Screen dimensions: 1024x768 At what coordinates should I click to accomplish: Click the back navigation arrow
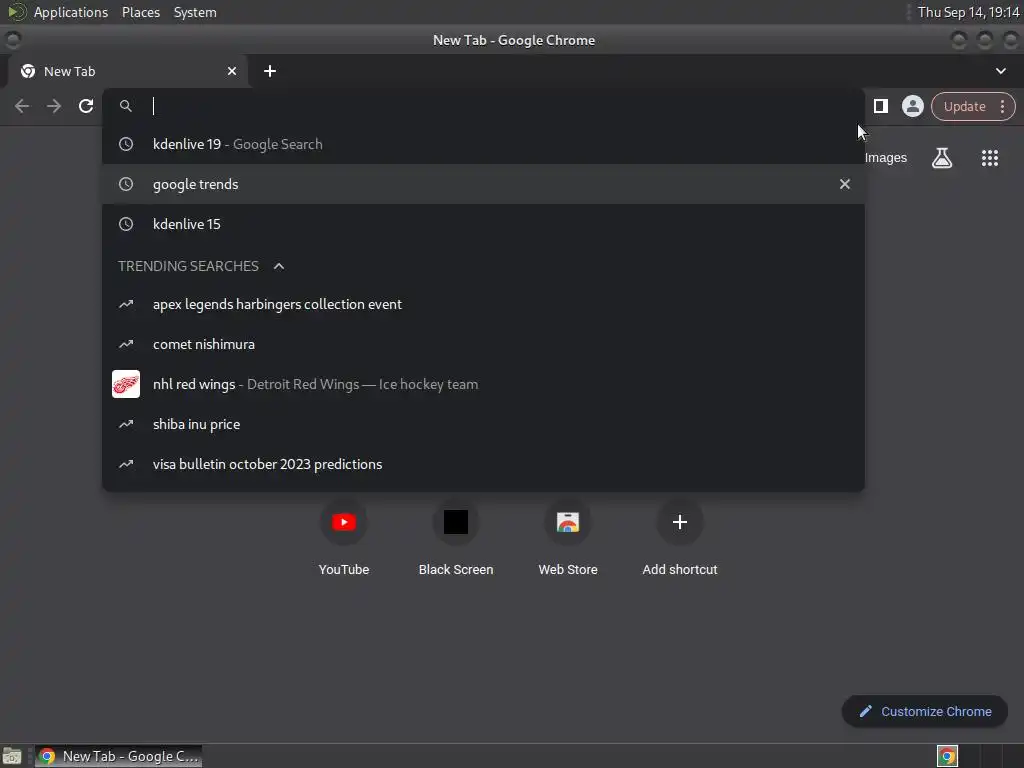[22, 106]
